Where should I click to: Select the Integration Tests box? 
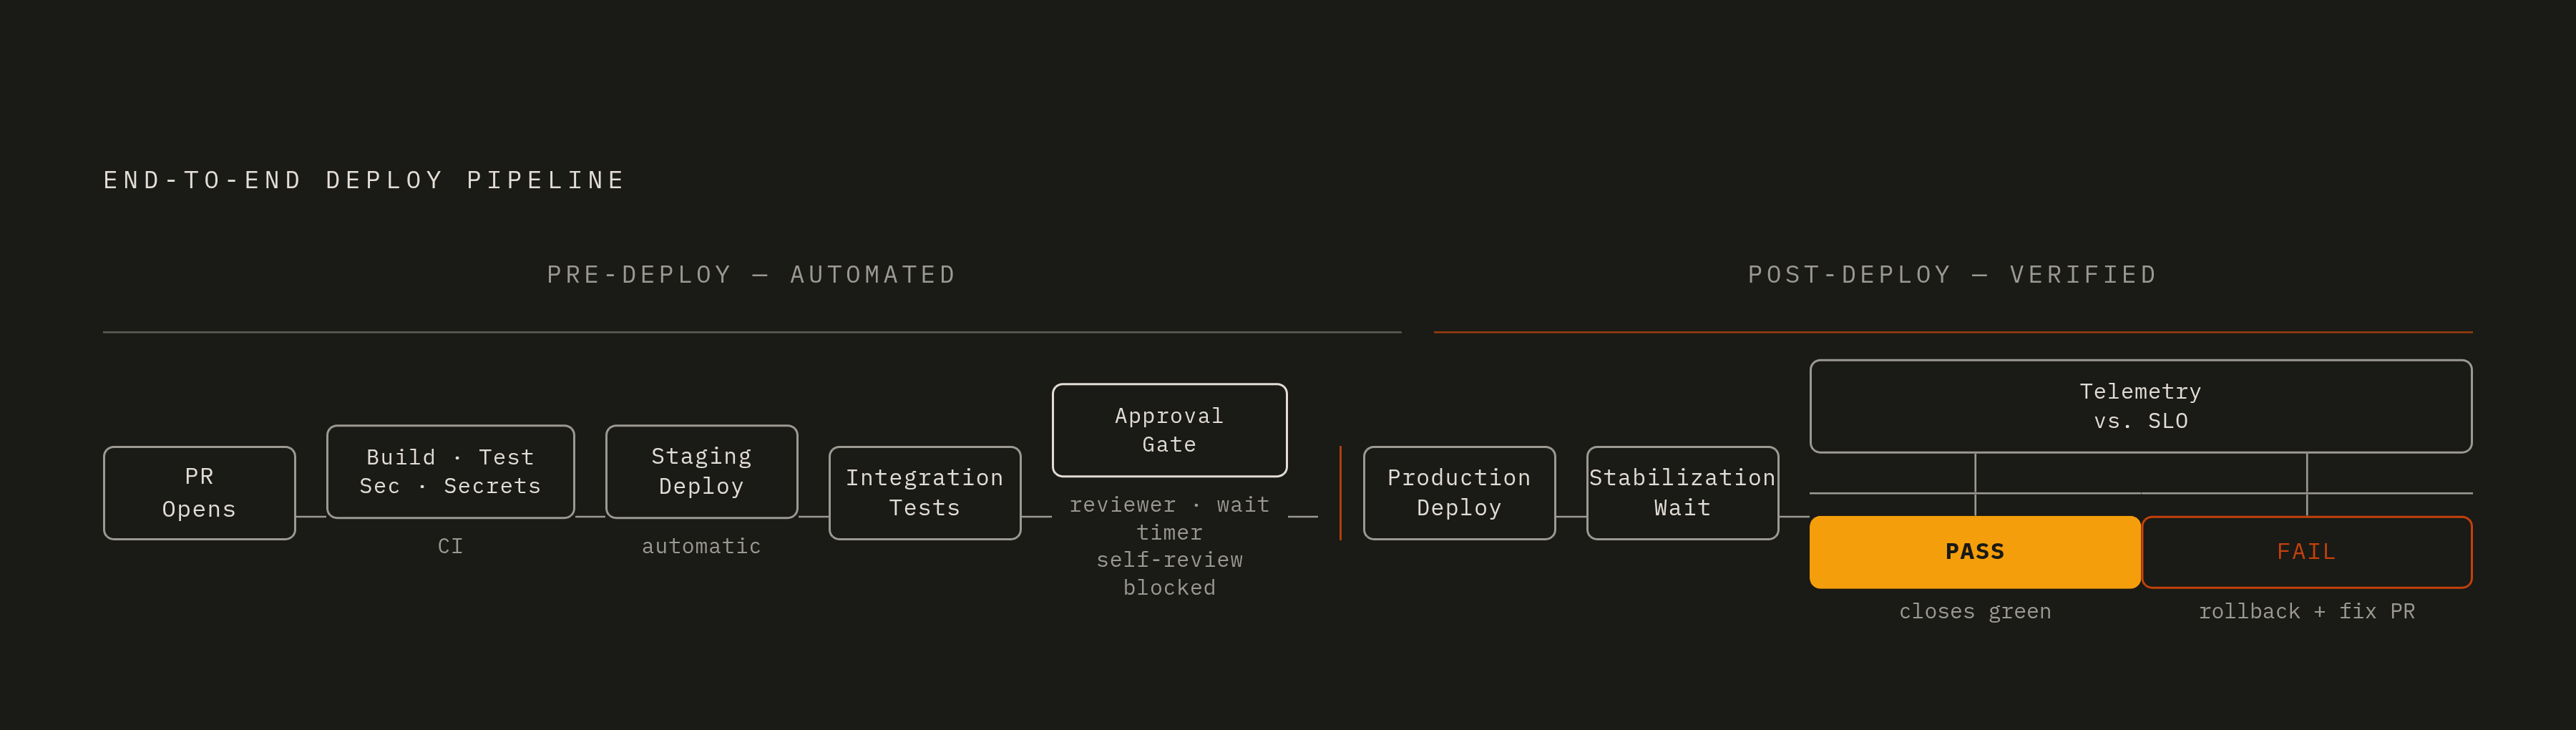[x=924, y=493]
